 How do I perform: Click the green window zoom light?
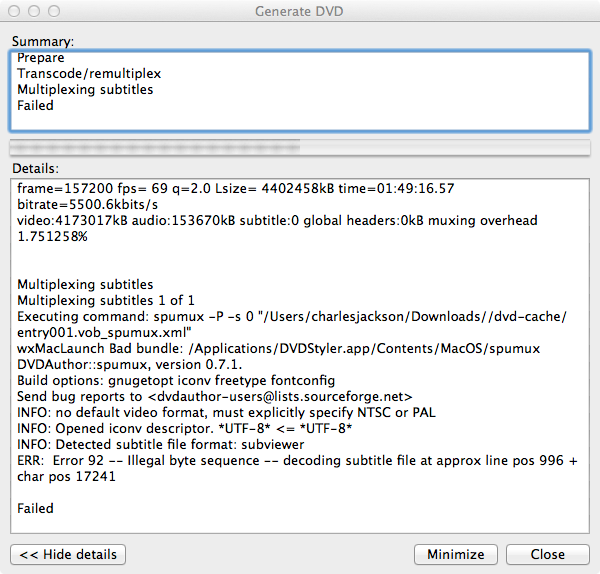54,11
